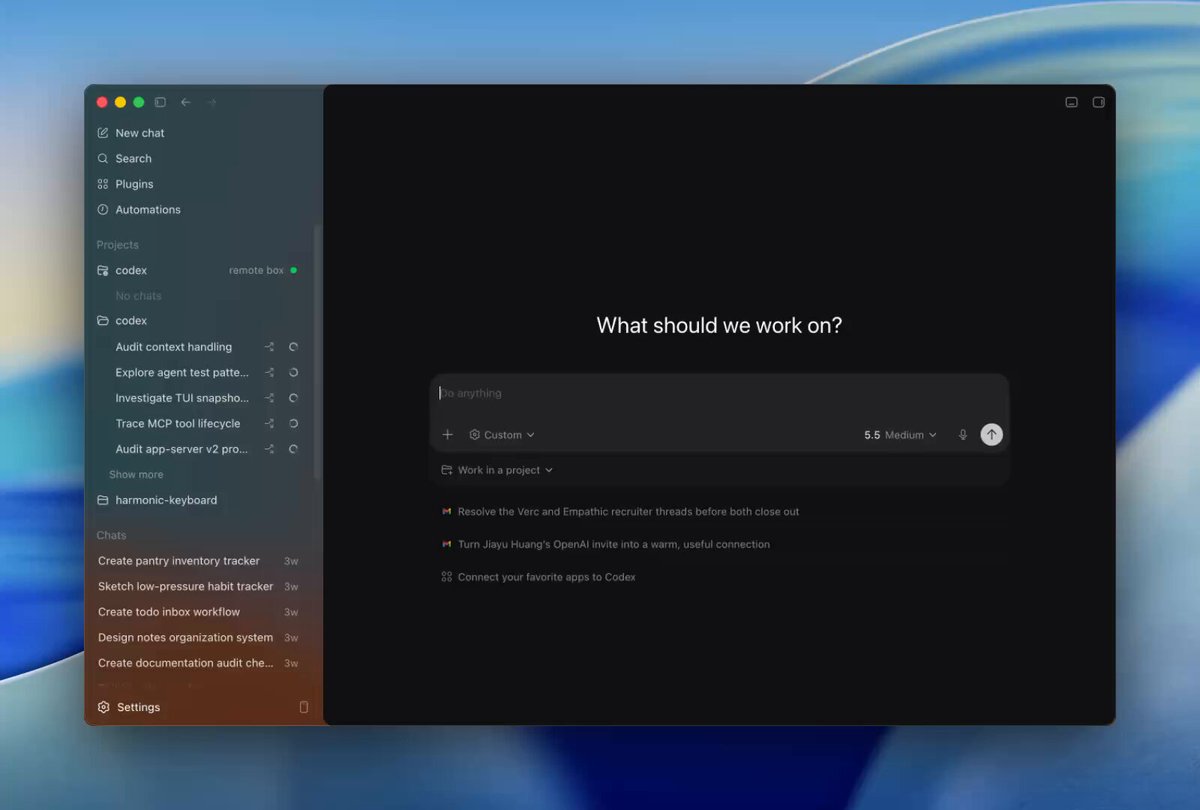Image resolution: width=1200 pixels, height=810 pixels.
Task: Click spinner icon on Audit app-server v2 row
Action: pos(293,449)
